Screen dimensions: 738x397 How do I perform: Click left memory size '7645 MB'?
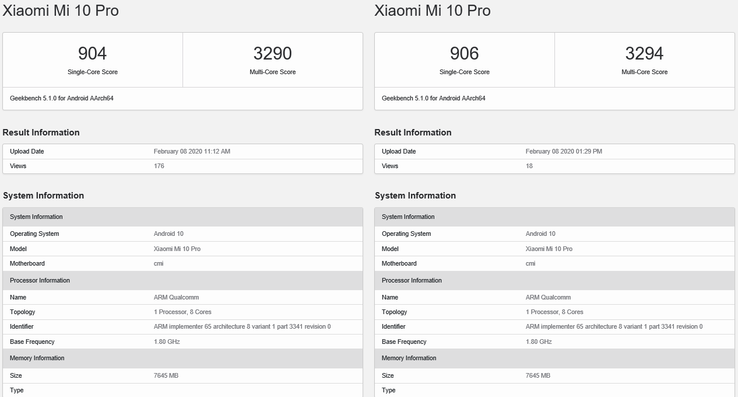coord(166,375)
